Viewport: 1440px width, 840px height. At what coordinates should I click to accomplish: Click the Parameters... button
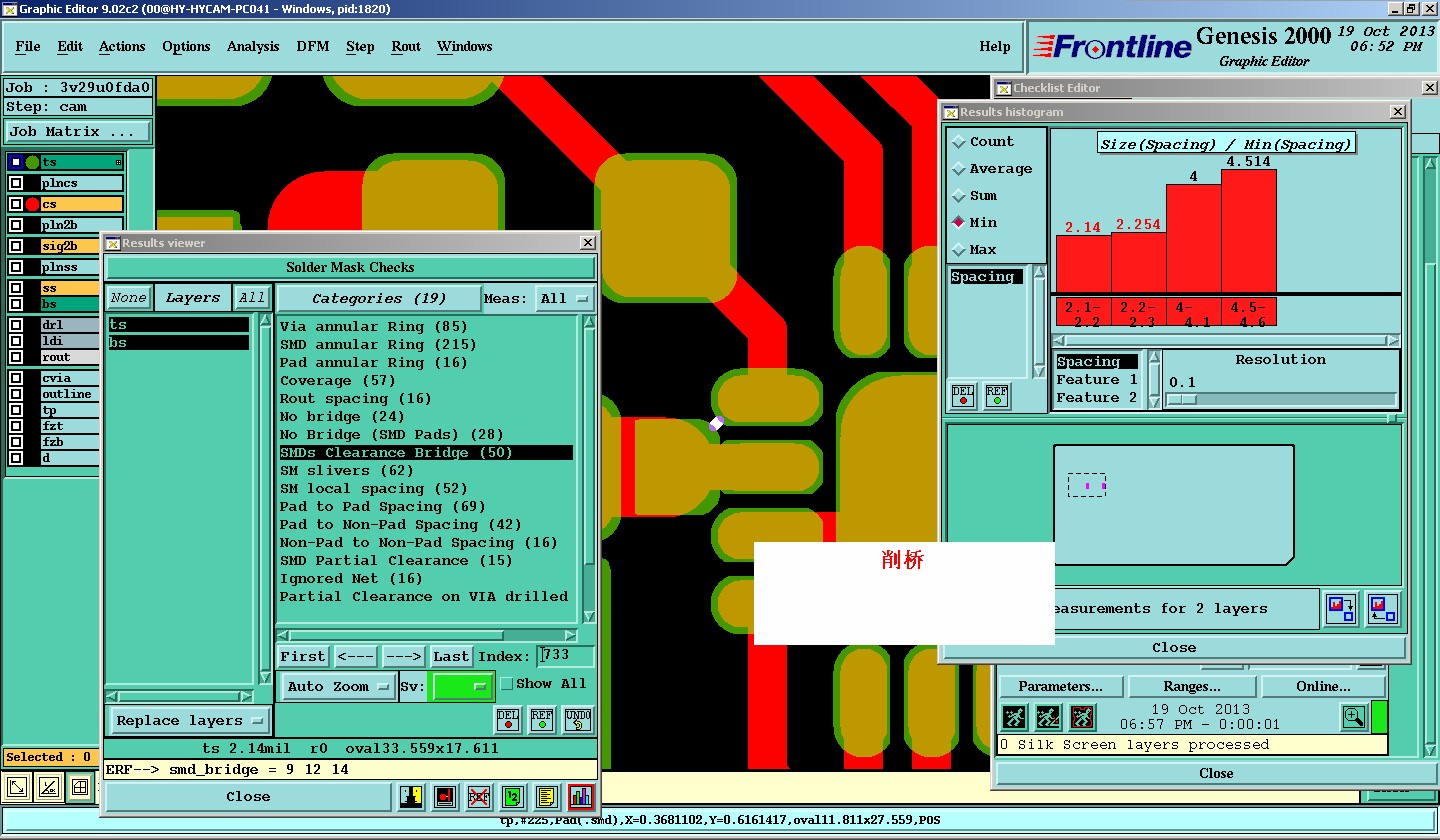tap(1060, 687)
